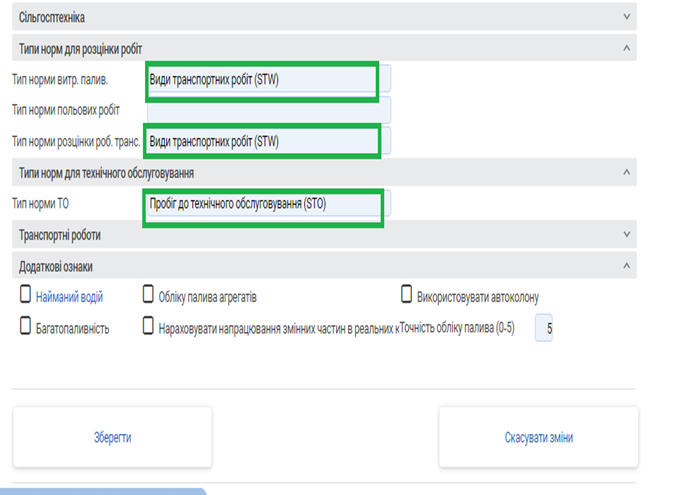Click the blue Найманий водій label link
Image resolution: width=680 pixels, height=495 pixels.
pos(69,297)
